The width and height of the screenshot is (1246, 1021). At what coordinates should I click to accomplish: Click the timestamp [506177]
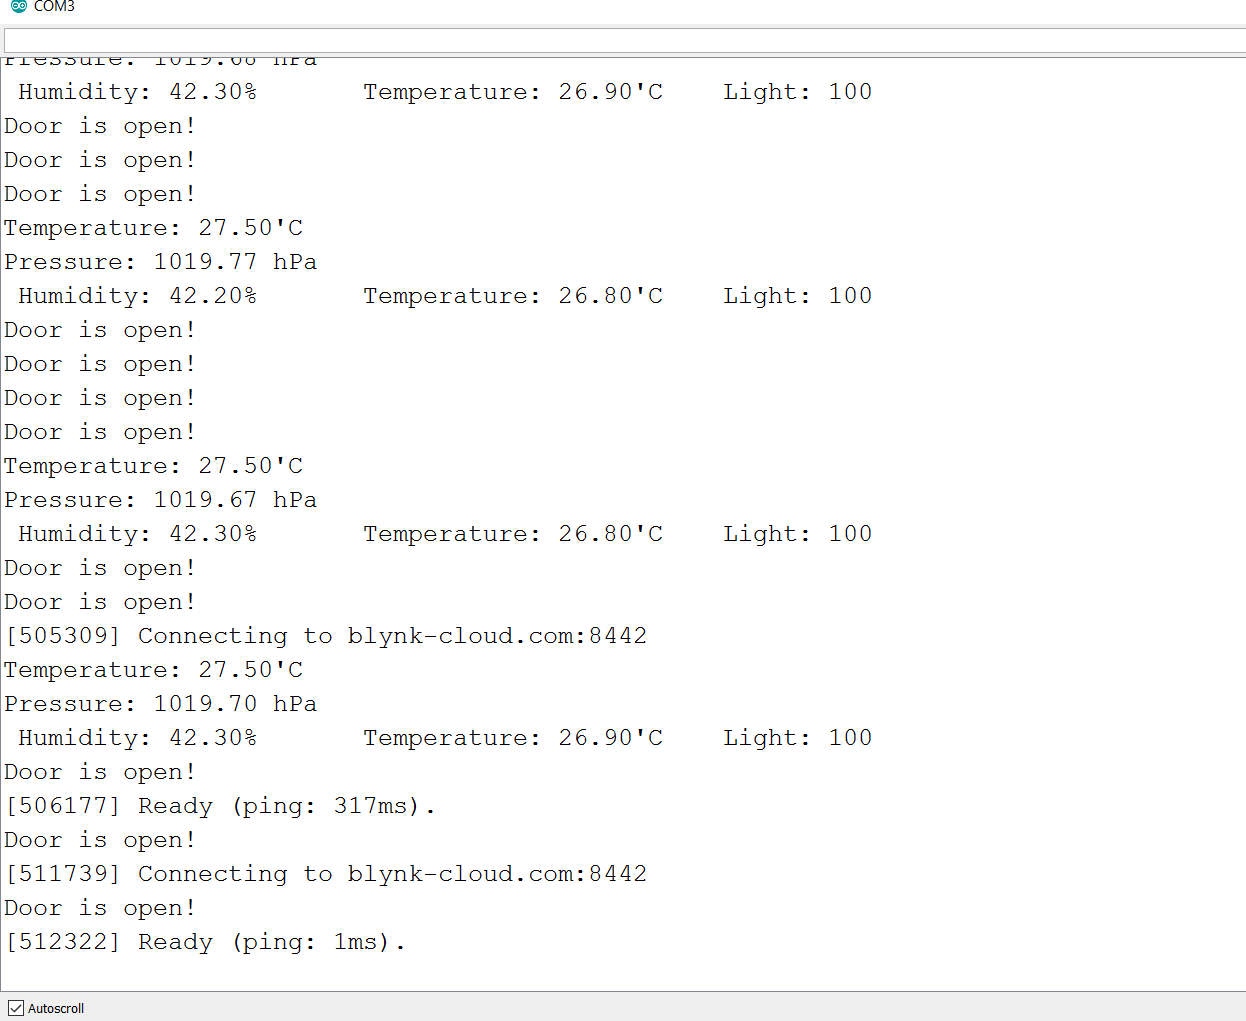(63, 806)
